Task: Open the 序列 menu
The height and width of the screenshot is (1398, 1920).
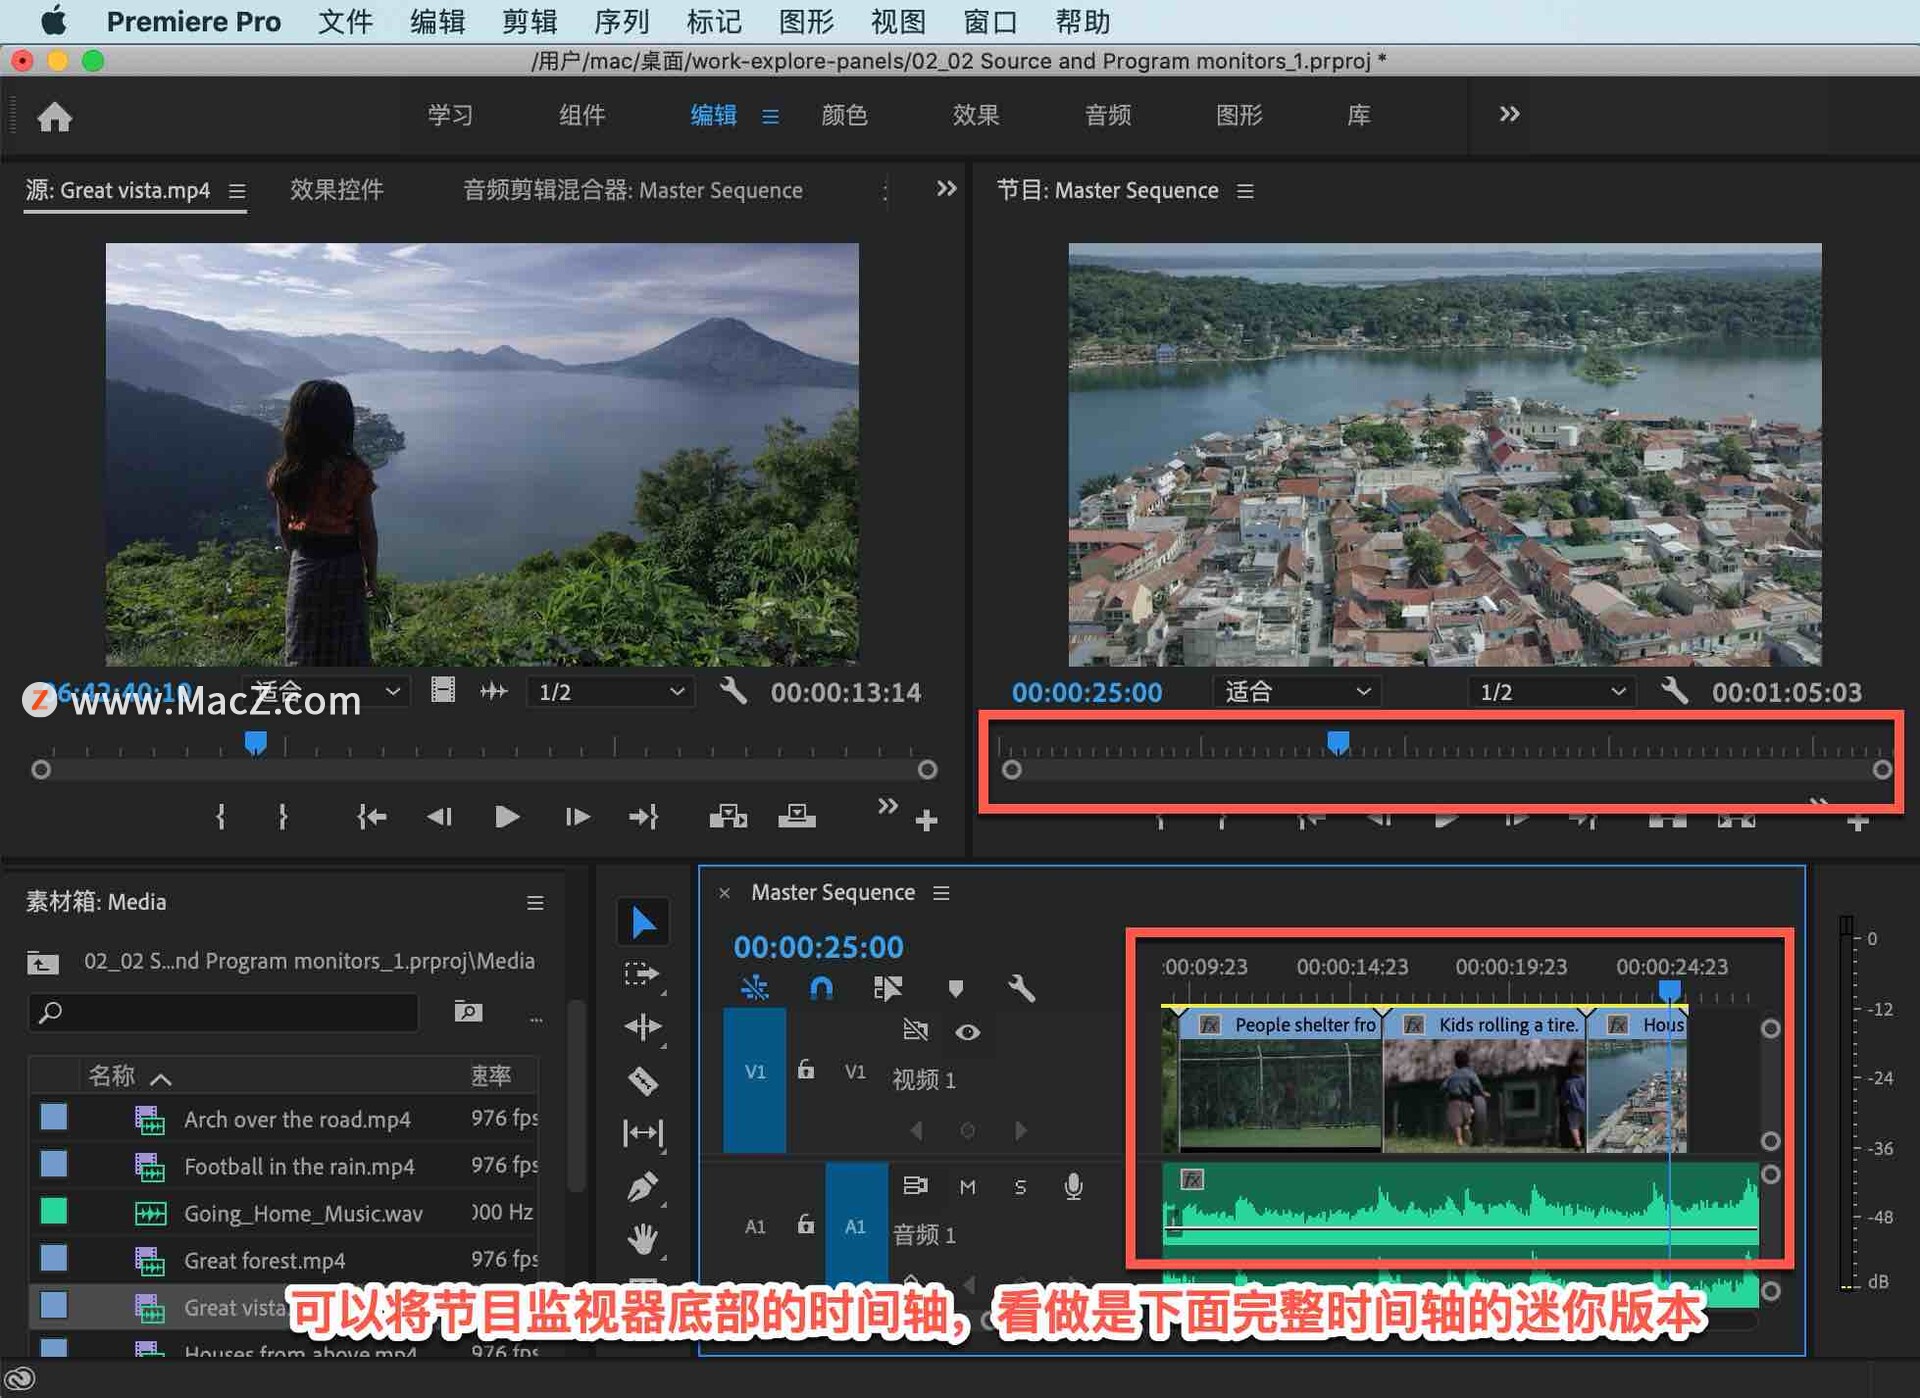Action: click(x=621, y=21)
